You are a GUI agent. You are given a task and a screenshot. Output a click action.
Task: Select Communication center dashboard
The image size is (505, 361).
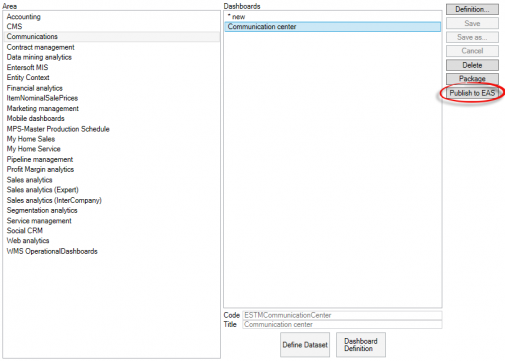click(x=332, y=27)
